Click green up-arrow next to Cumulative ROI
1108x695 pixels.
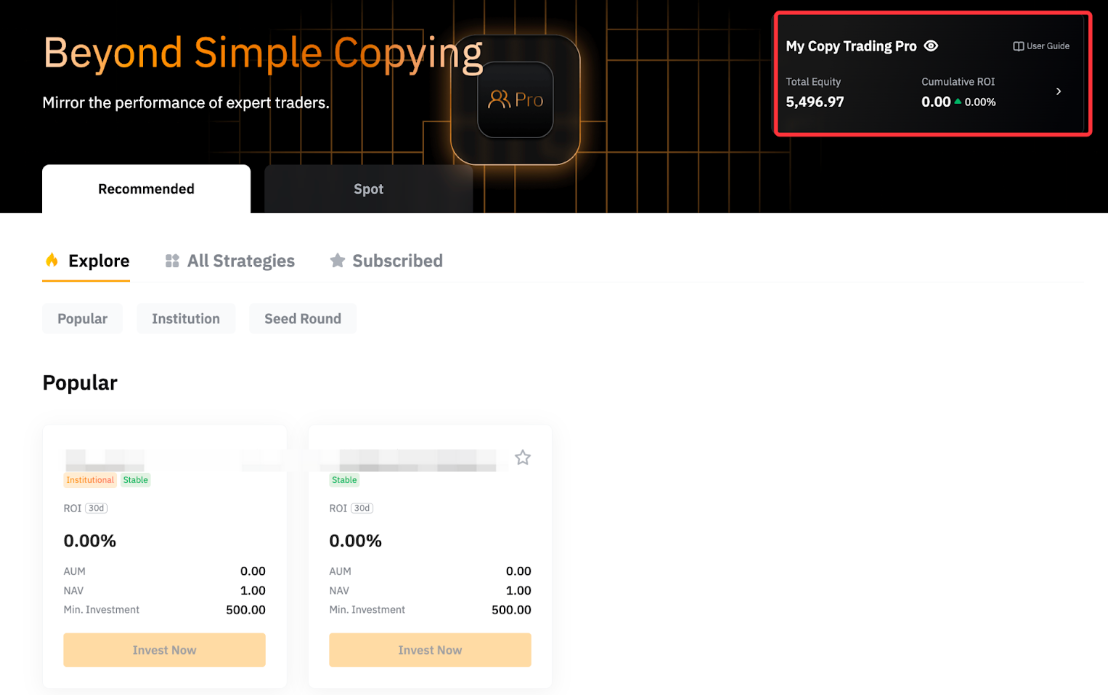(x=958, y=102)
